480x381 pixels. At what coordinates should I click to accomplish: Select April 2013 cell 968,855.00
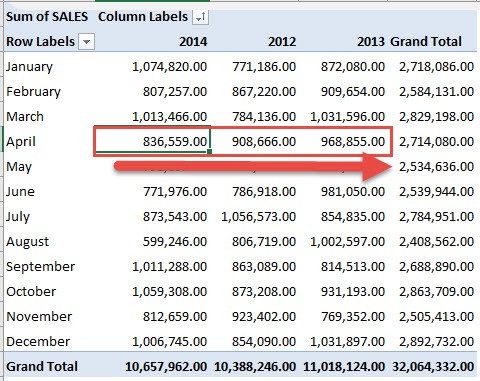[x=353, y=142]
